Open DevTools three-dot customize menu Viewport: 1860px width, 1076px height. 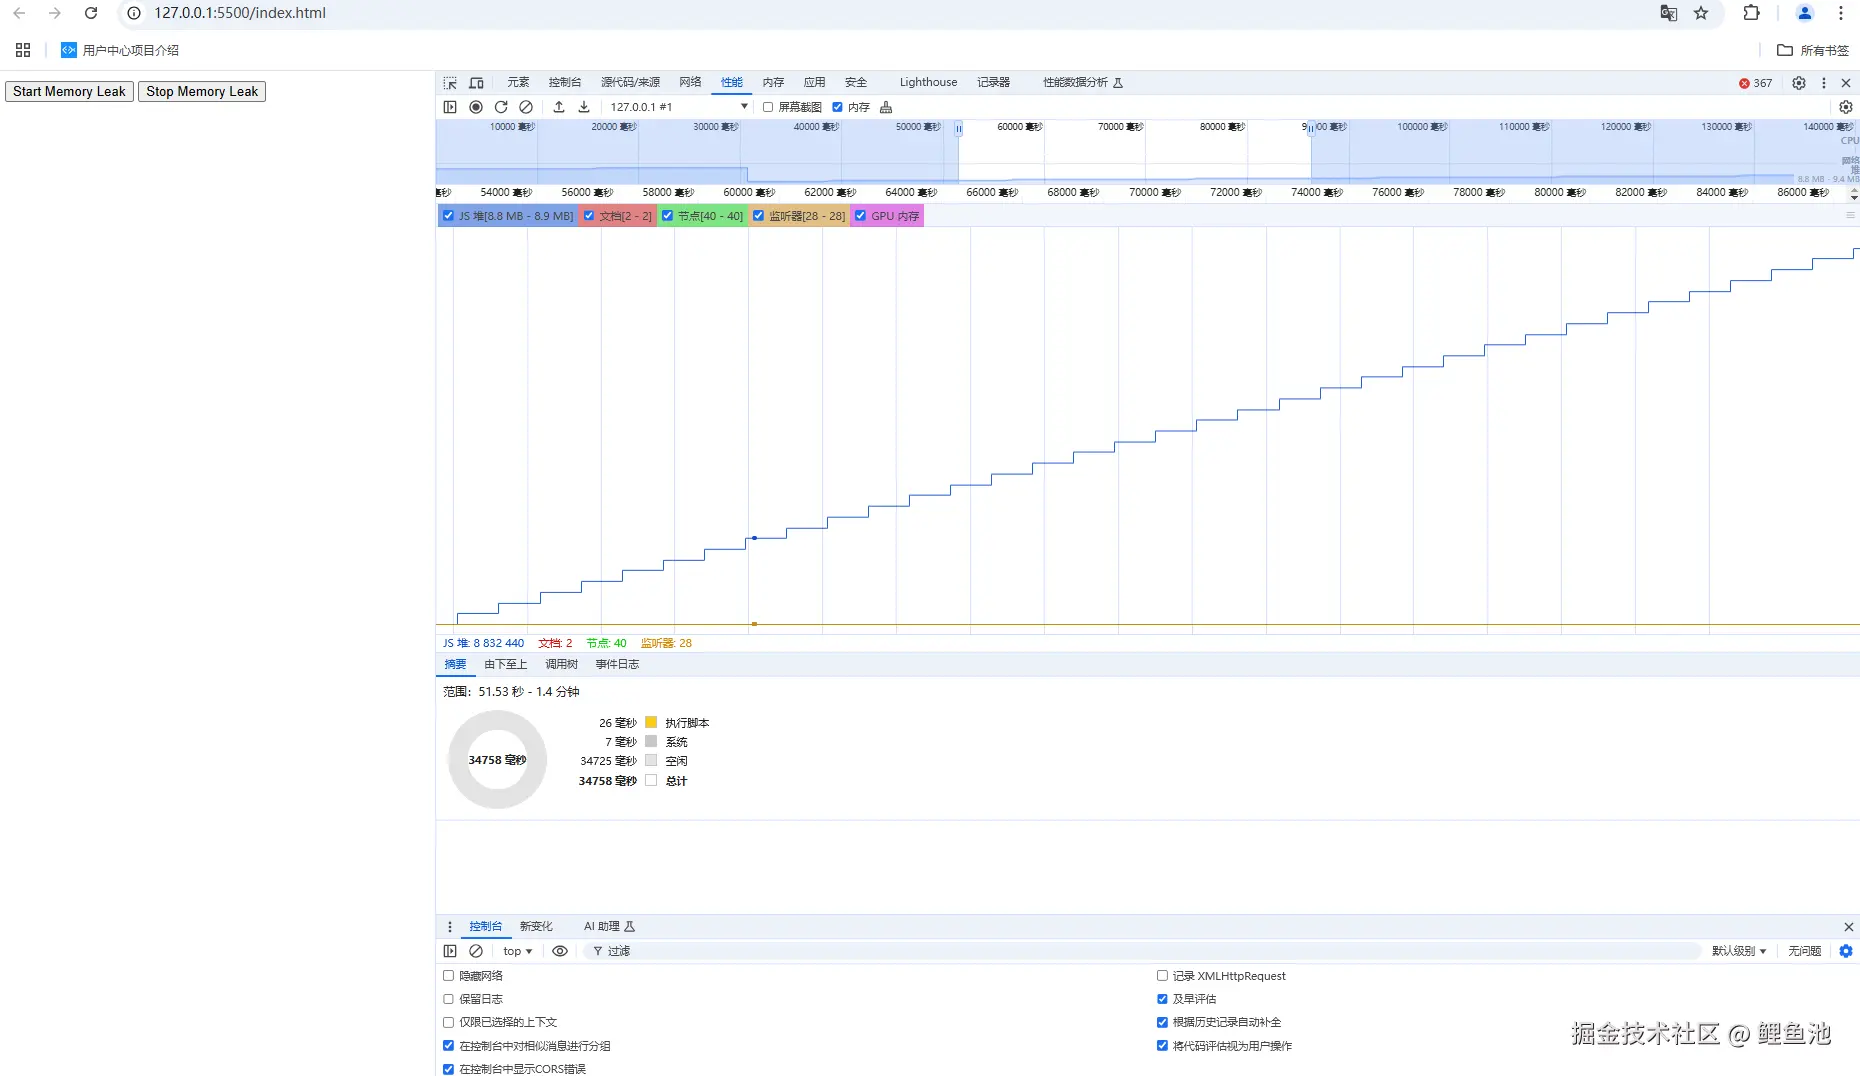1824,83
